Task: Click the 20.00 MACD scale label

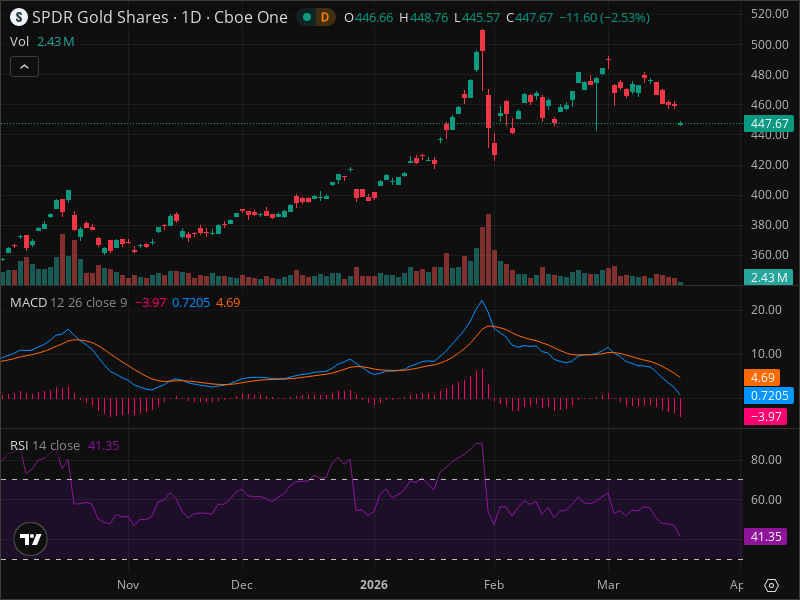Action: coord(766,310)
